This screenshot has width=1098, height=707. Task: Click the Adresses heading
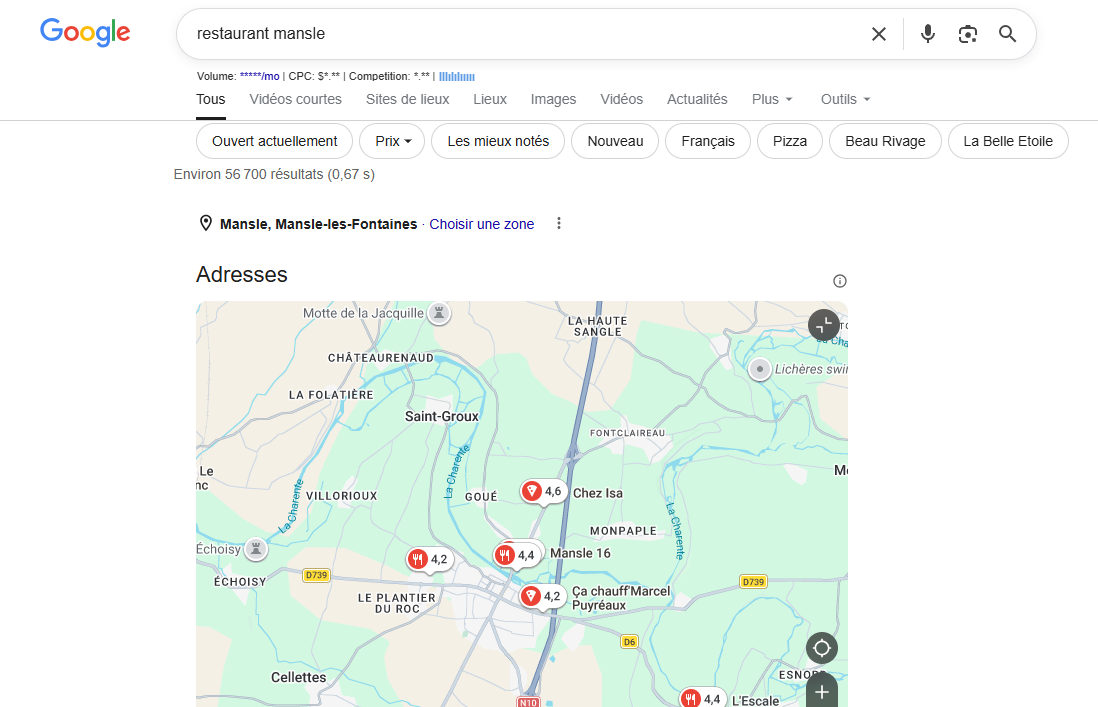(242, 274)
